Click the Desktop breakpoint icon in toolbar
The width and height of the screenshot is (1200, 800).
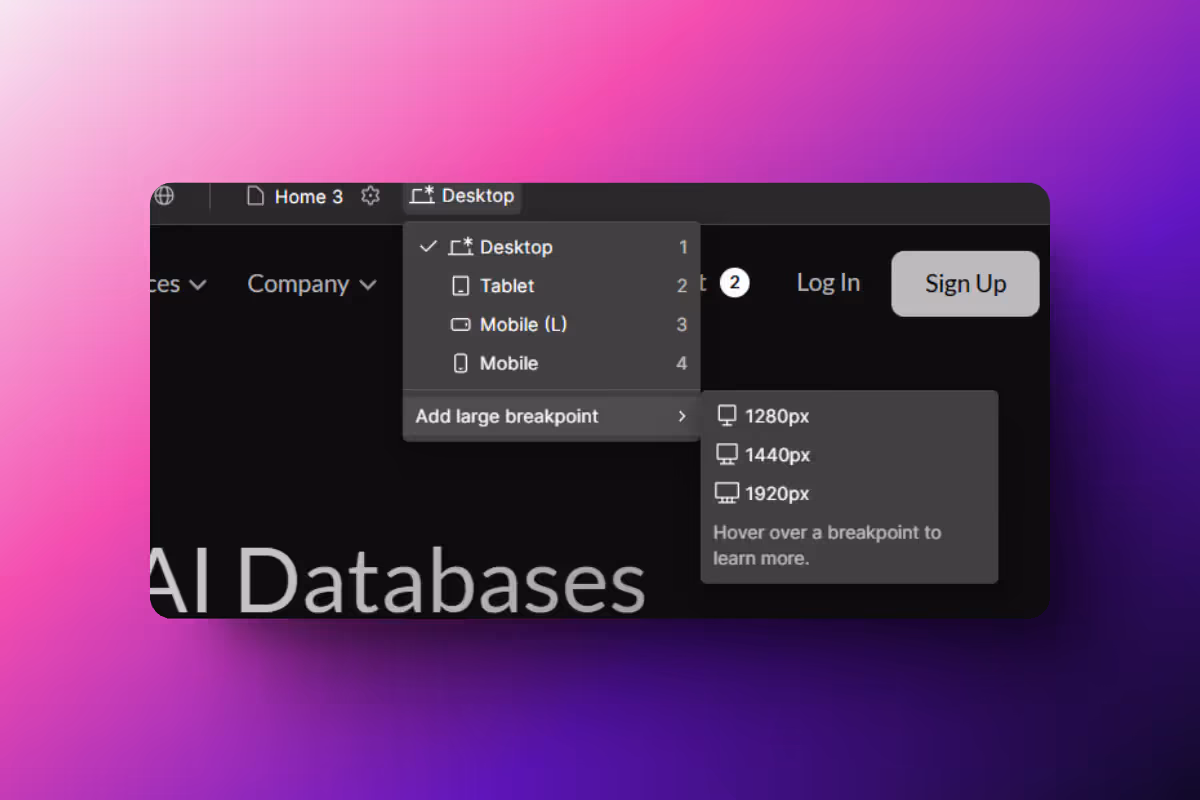click(x=422, y=196)
